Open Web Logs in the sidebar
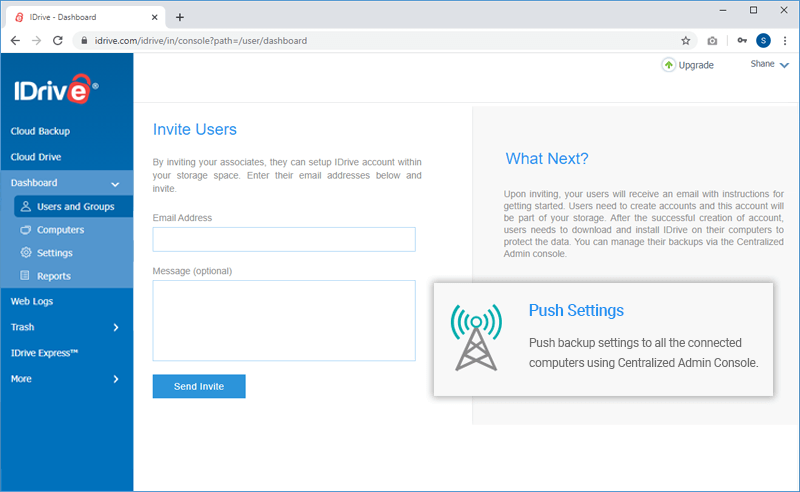800x492 pixels. coord(32,301)
